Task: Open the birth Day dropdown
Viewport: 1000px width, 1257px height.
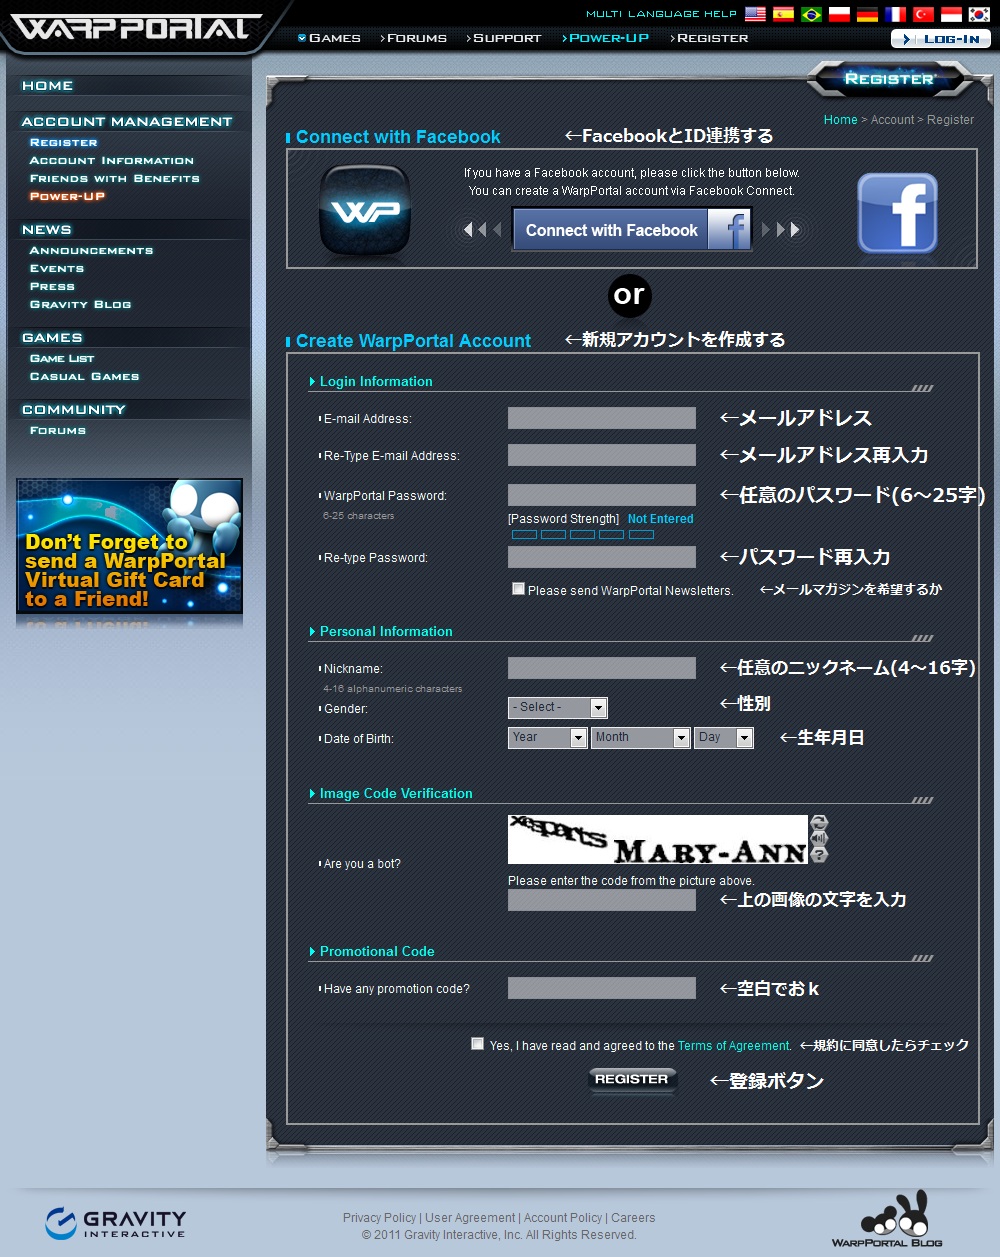Action: [724, 738]
